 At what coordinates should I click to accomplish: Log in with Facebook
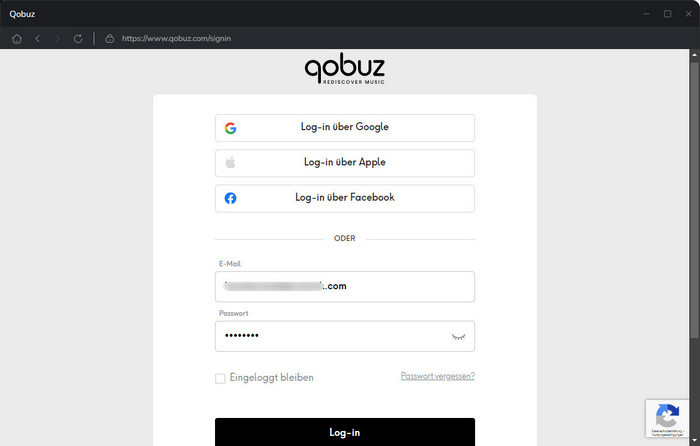pos(345,198)
